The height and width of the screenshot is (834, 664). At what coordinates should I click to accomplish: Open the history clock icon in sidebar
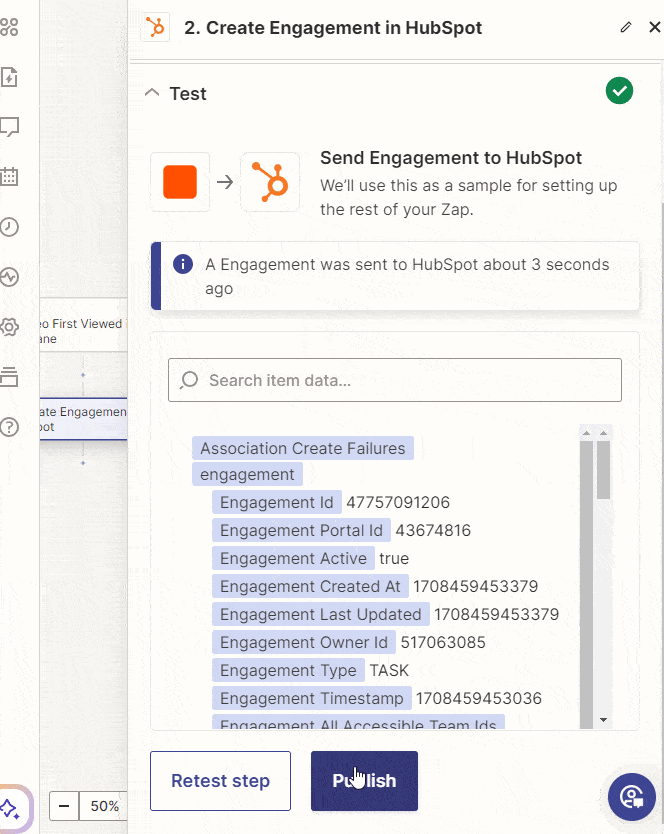[9, 227]
